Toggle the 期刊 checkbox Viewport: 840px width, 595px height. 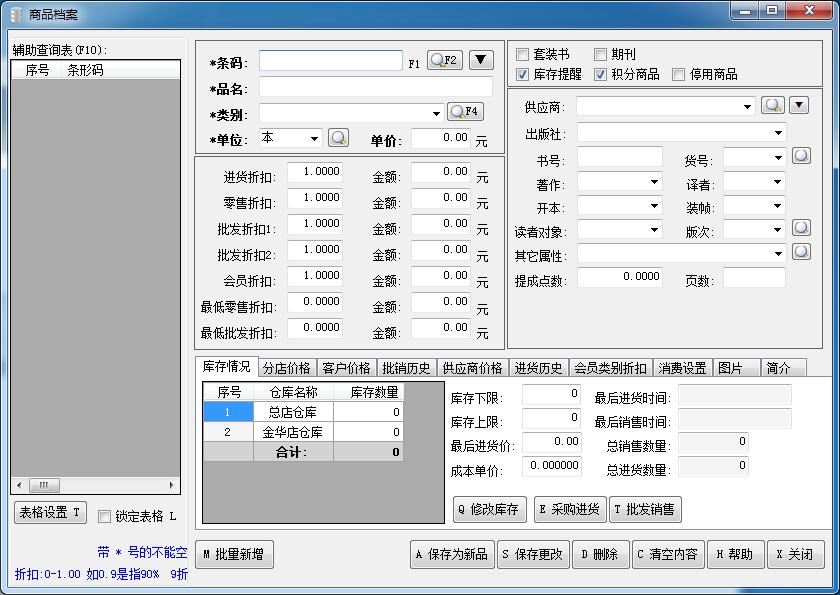(600, 54)
